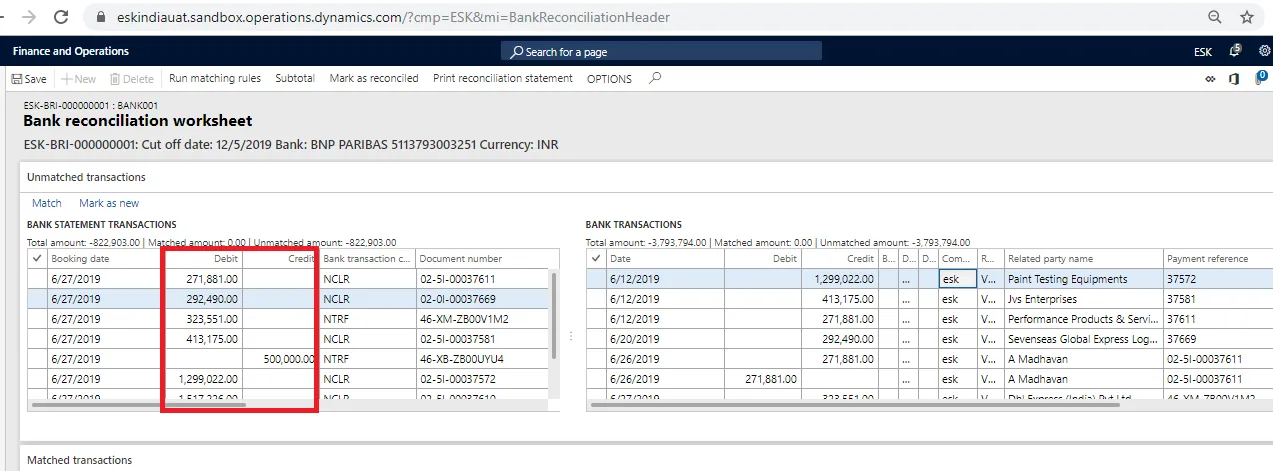
Task: Click the Mark as new link
Action: 109,203
